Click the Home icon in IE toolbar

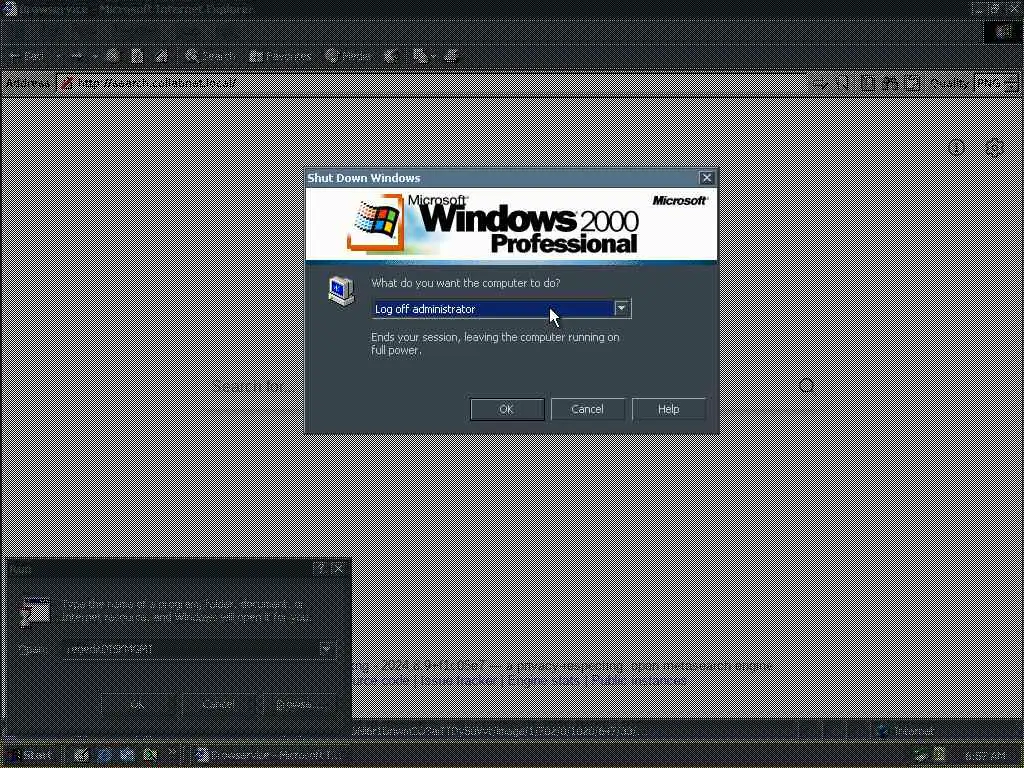(x=161, y=56)
